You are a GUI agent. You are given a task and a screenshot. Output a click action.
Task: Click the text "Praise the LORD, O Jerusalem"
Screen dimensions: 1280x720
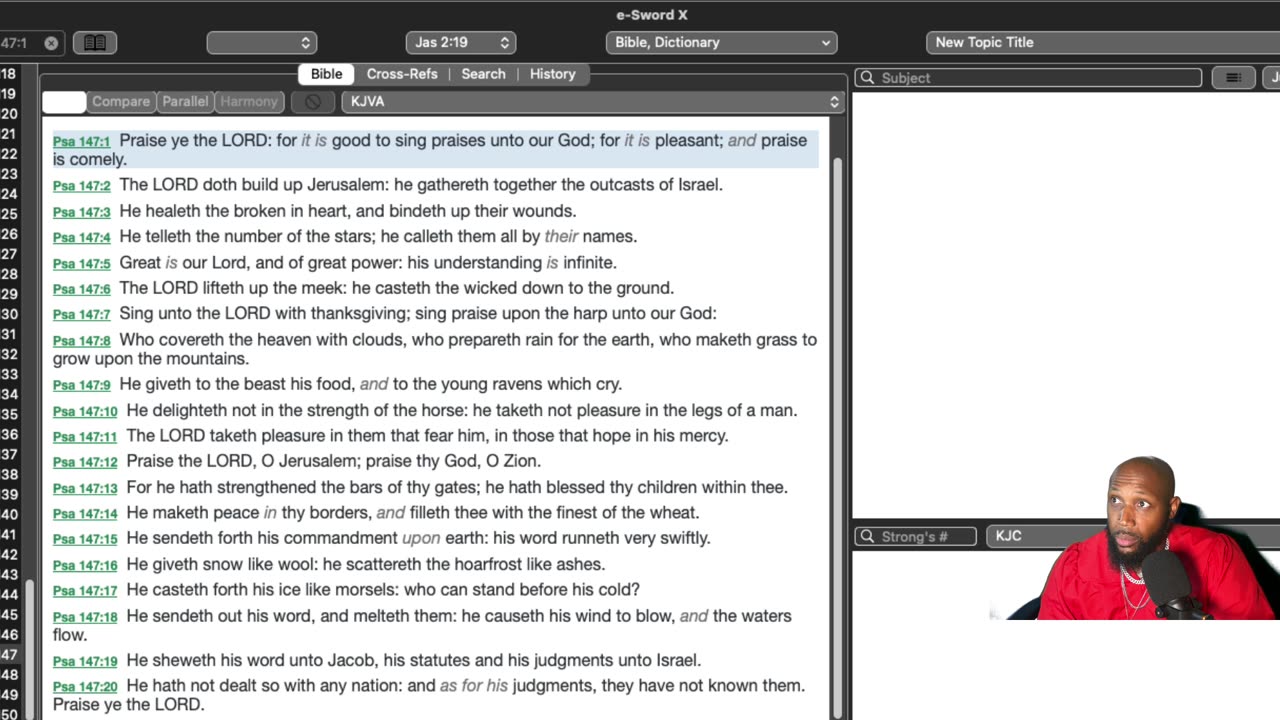[x=241, y=461]
